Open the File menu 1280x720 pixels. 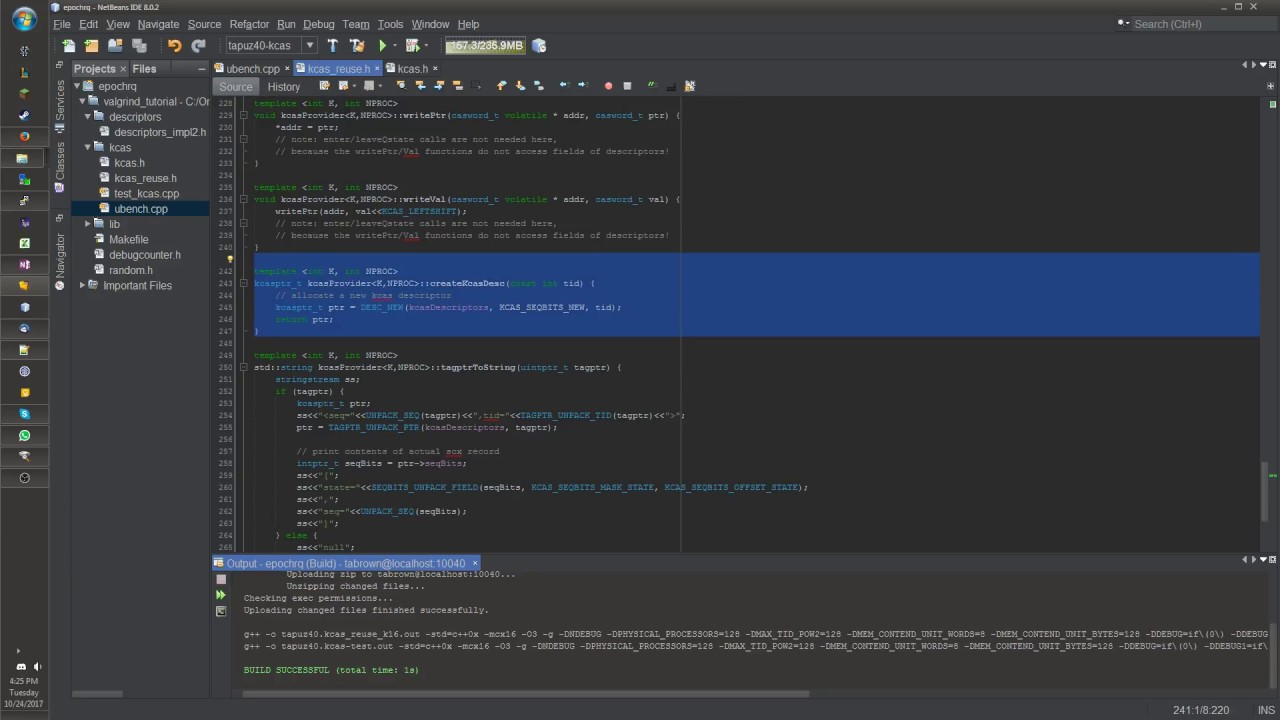coord(62,24)
